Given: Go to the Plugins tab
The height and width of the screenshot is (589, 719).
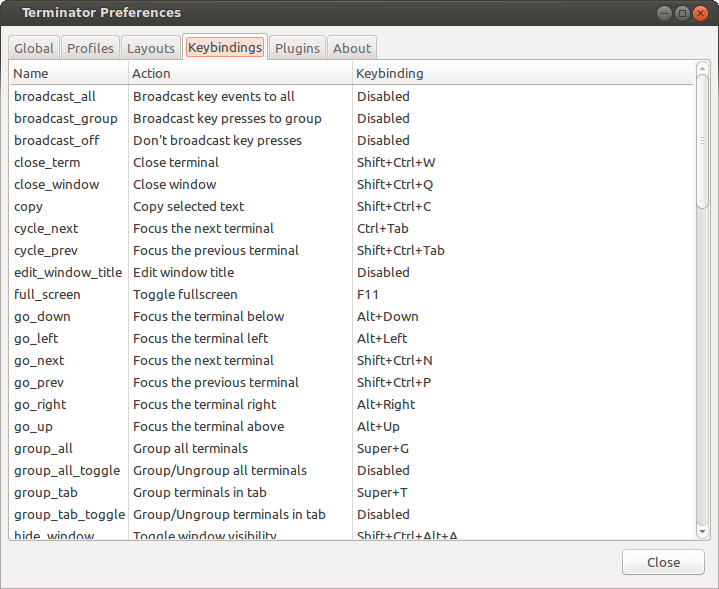Looking at the screenshot, I should click(297, 48).
